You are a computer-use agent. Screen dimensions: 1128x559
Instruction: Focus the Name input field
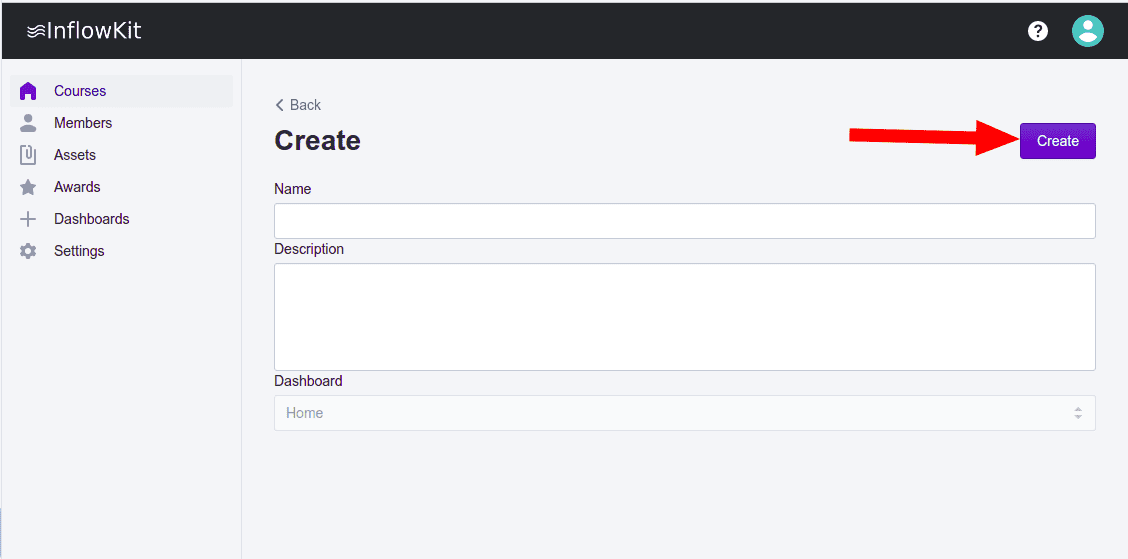tap(684, 221)
